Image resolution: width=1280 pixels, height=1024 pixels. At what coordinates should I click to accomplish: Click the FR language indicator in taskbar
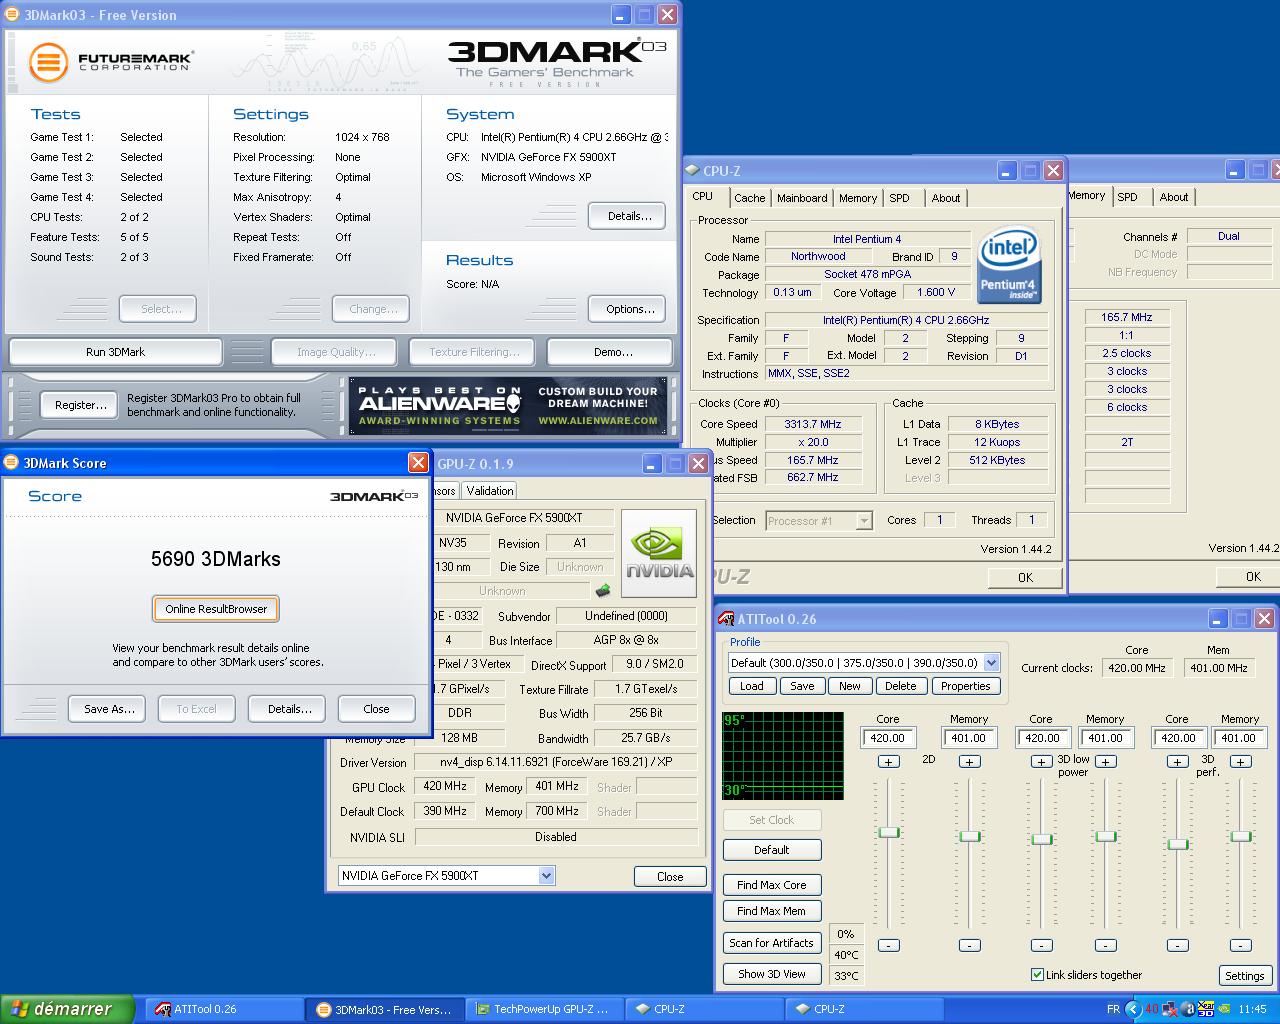tap(1113, 1009)
